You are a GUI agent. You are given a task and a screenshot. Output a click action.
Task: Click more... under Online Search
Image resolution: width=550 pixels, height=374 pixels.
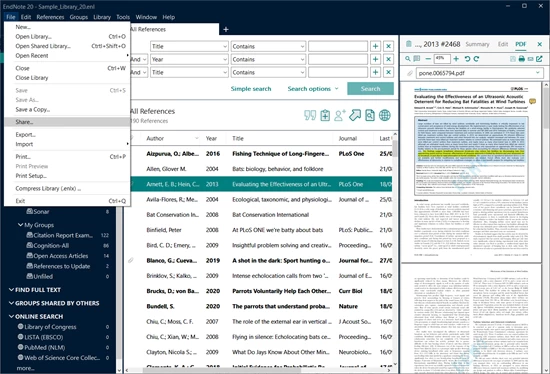pos(25,368)
